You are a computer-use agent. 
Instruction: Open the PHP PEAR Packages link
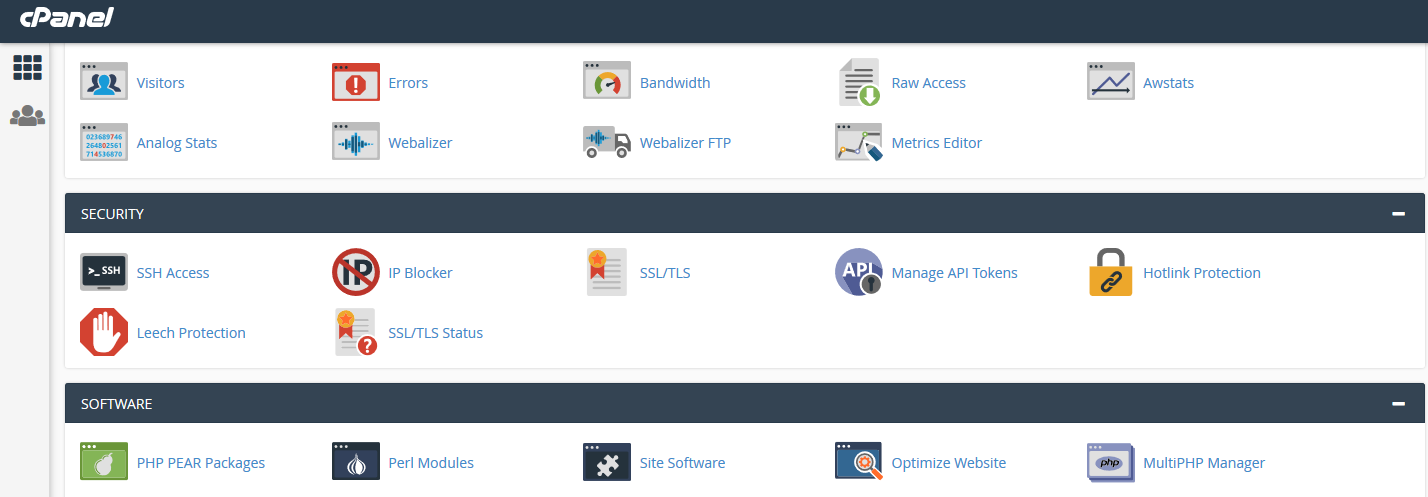click(x=201, y=463)
